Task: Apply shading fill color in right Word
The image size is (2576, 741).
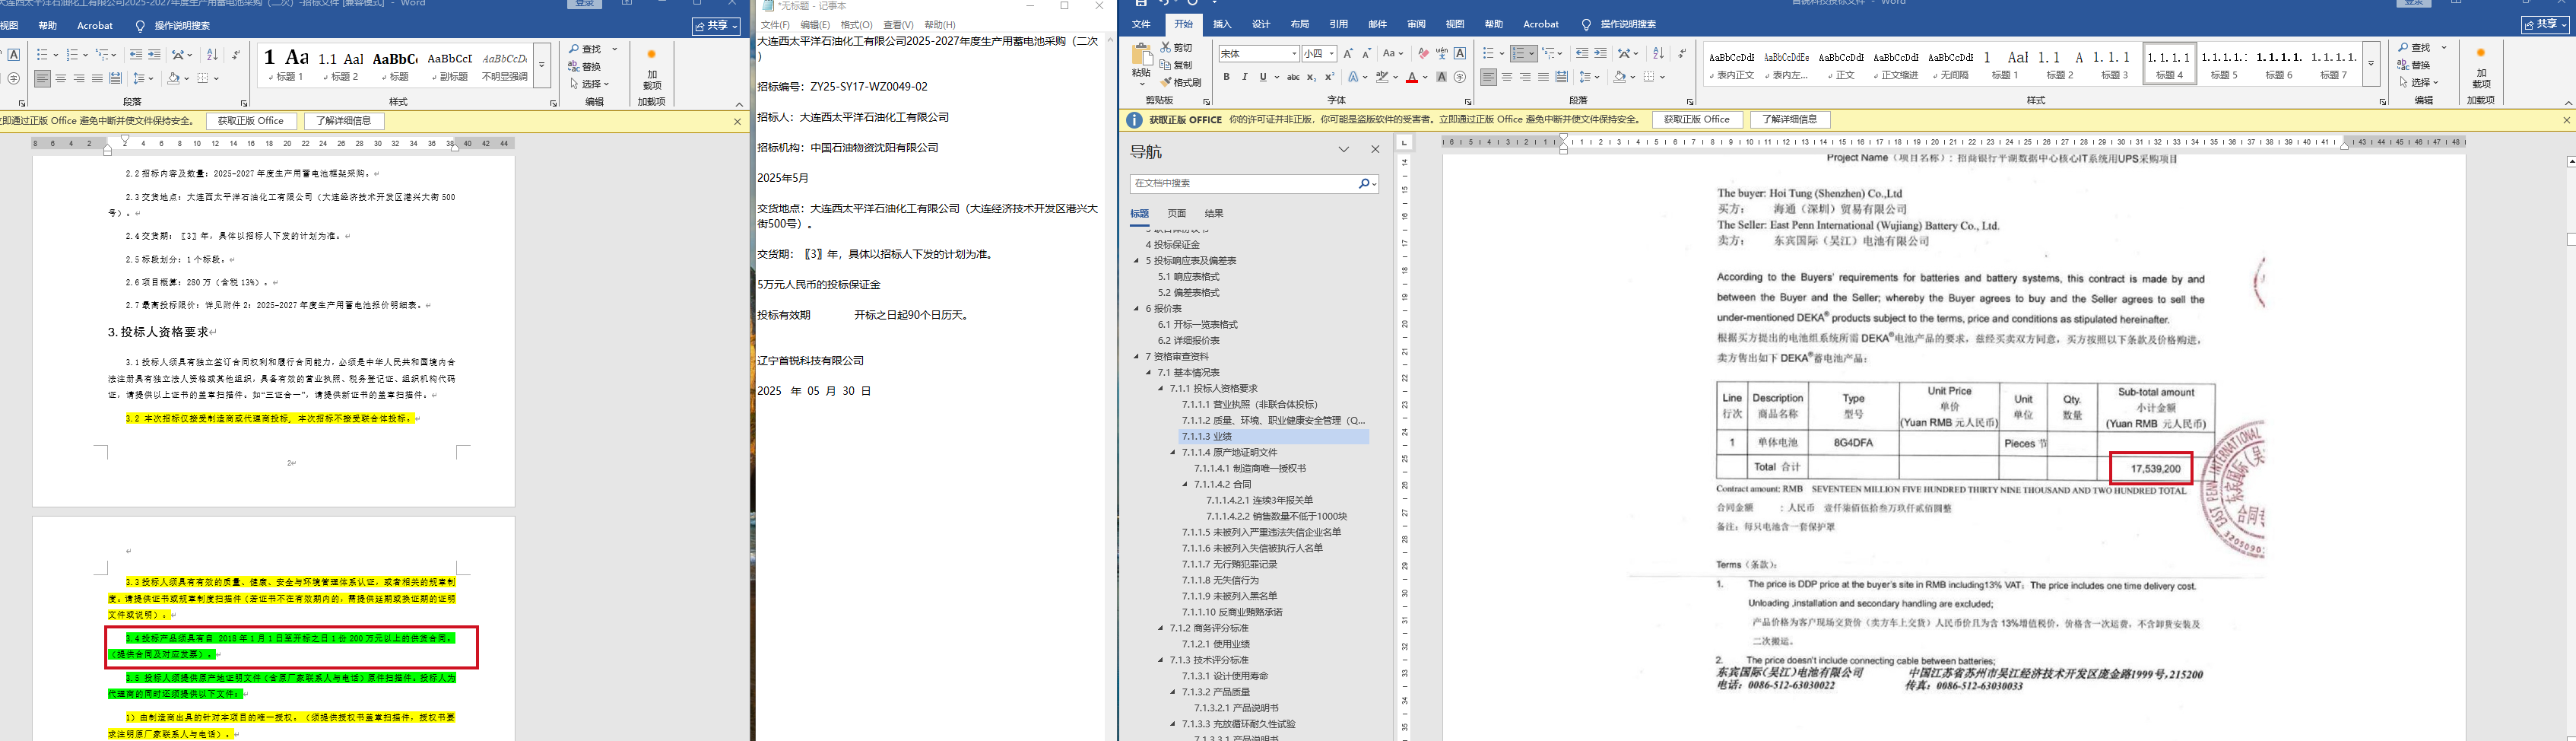Action: point(1619,77)
